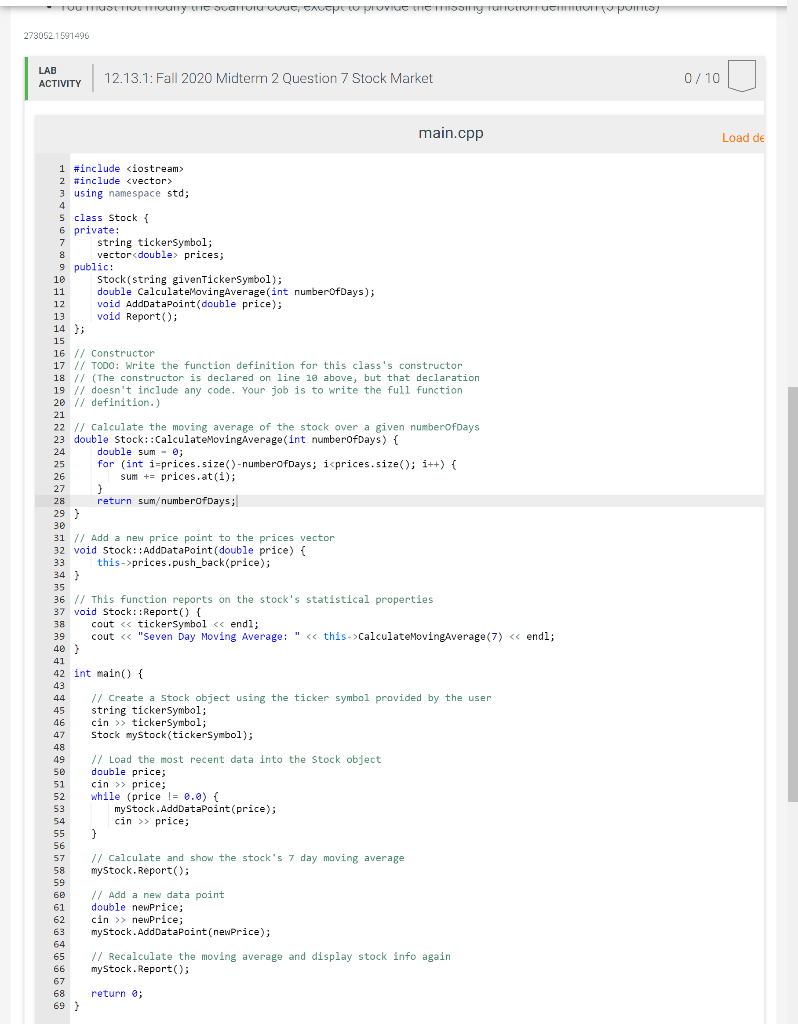
Task: Click line 'double newPrice;'
Action: tap(137, 908)
